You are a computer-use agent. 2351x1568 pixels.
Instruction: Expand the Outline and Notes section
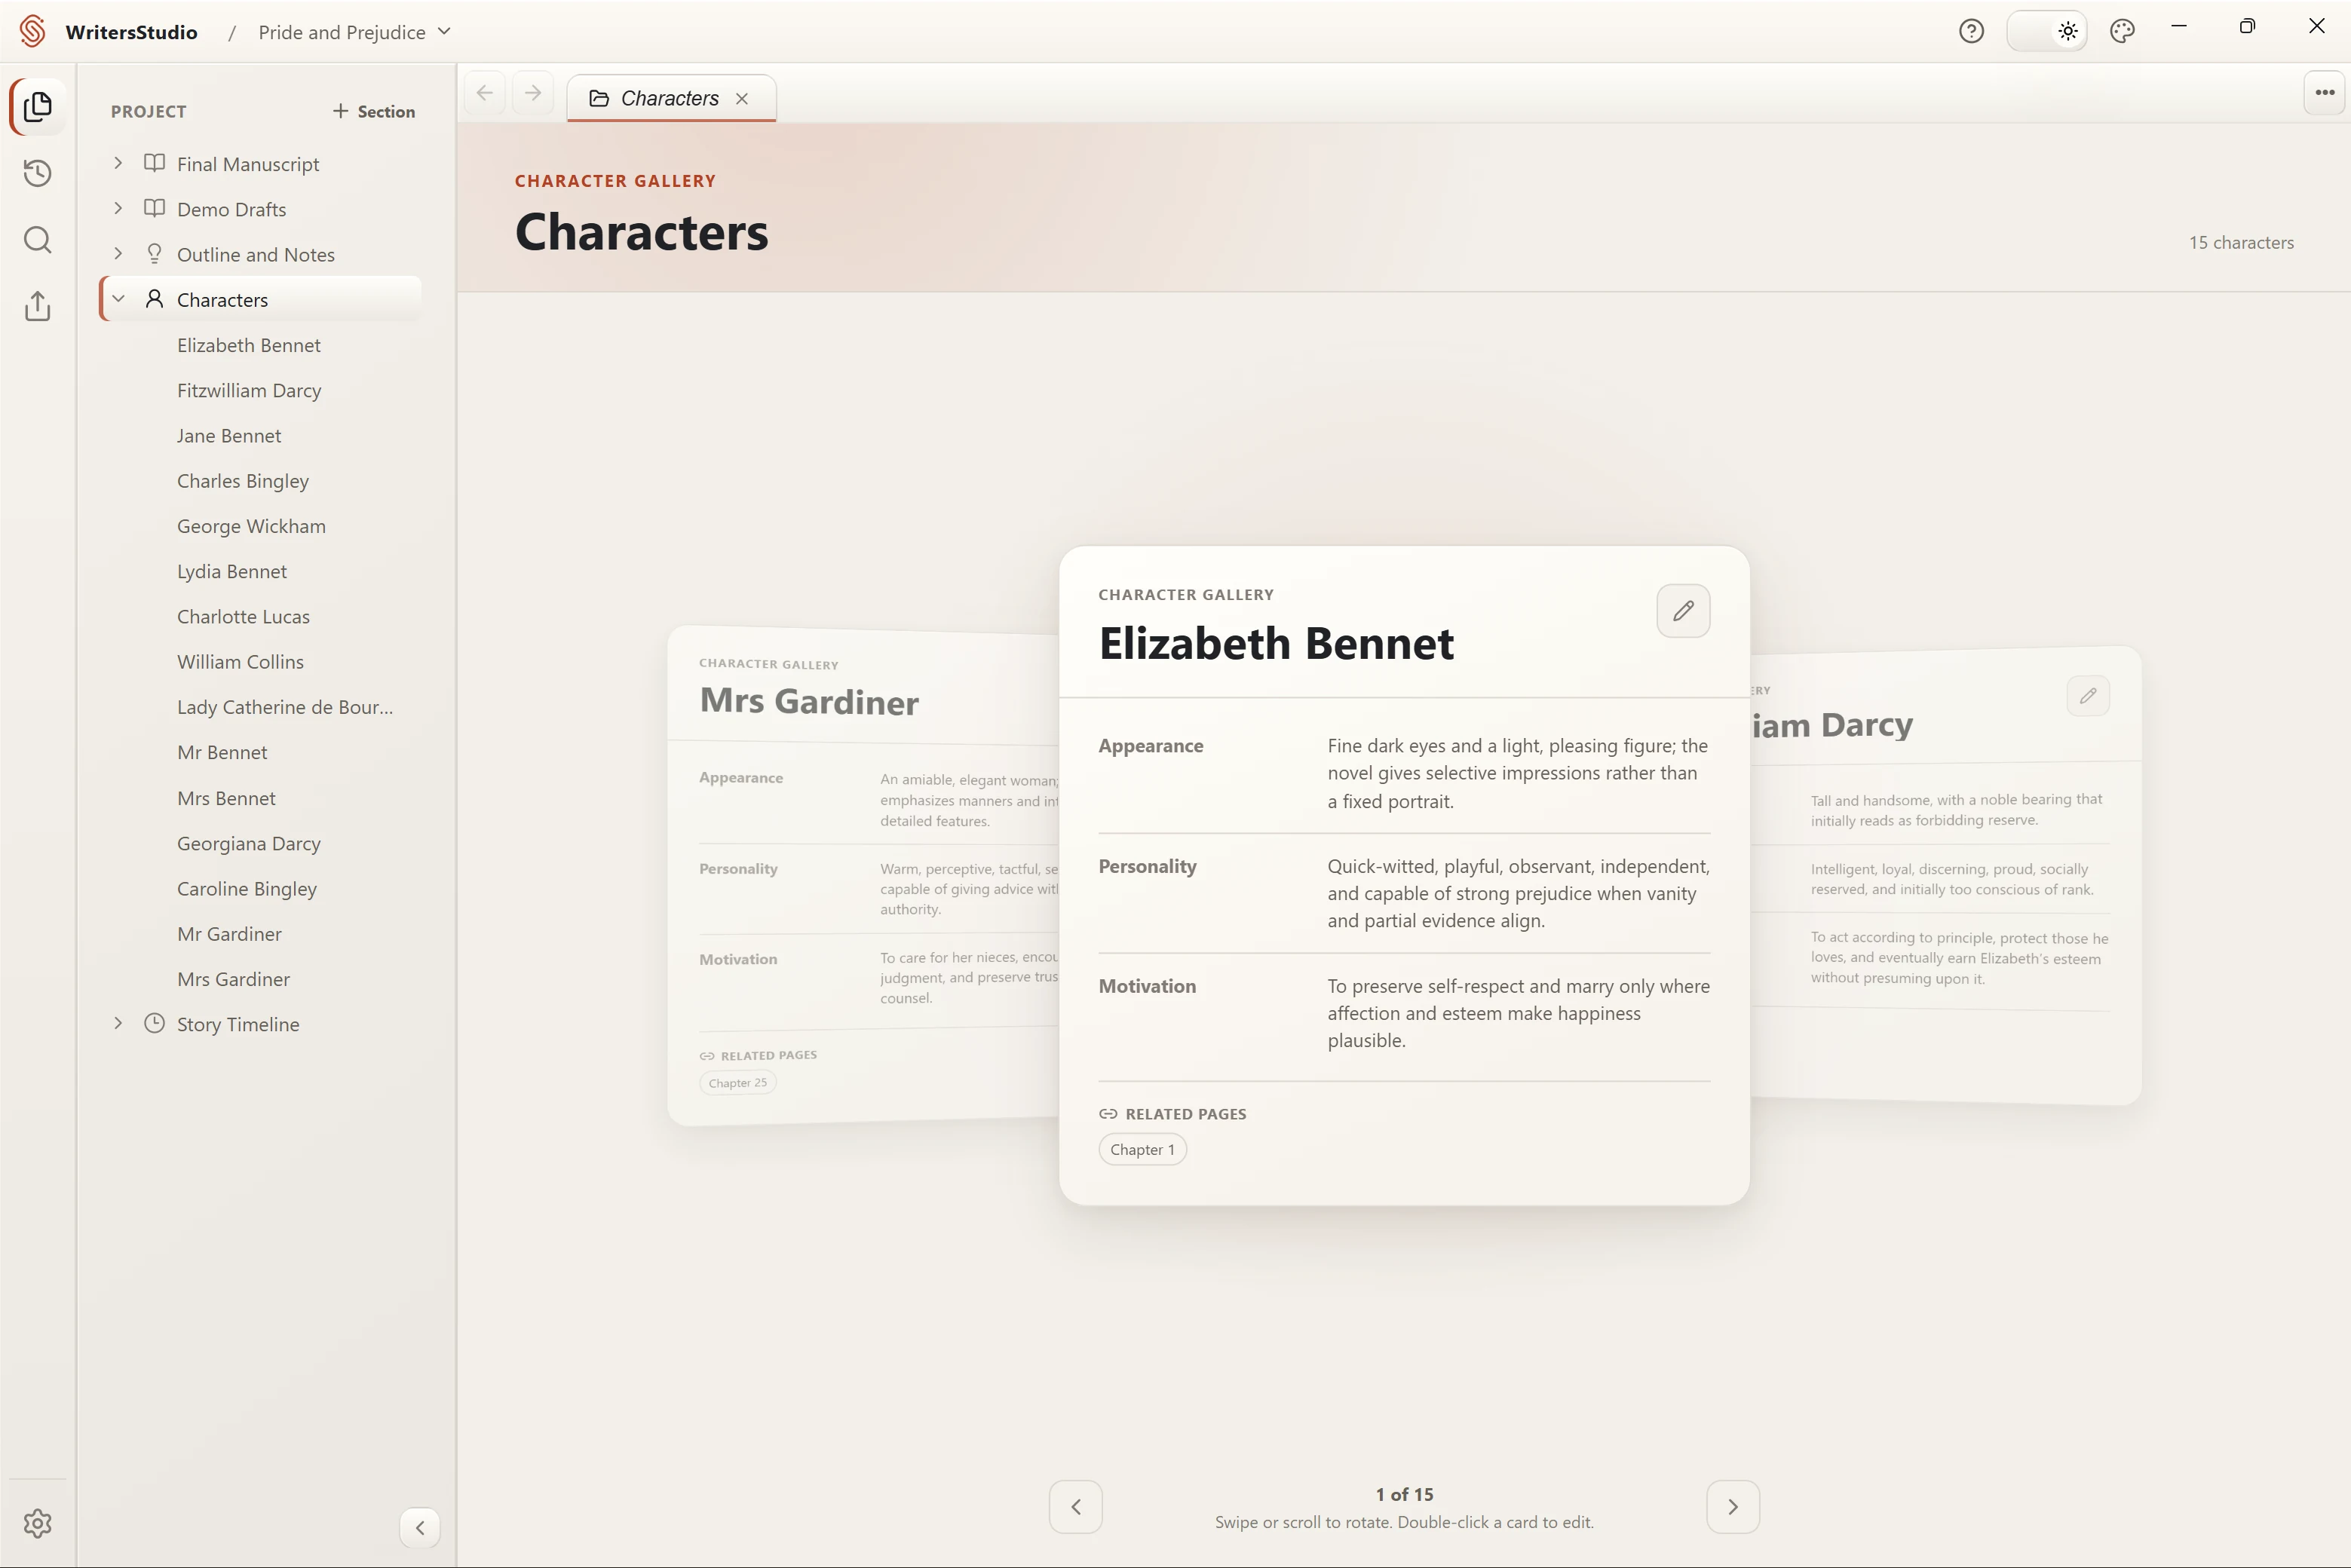(118, 254)
